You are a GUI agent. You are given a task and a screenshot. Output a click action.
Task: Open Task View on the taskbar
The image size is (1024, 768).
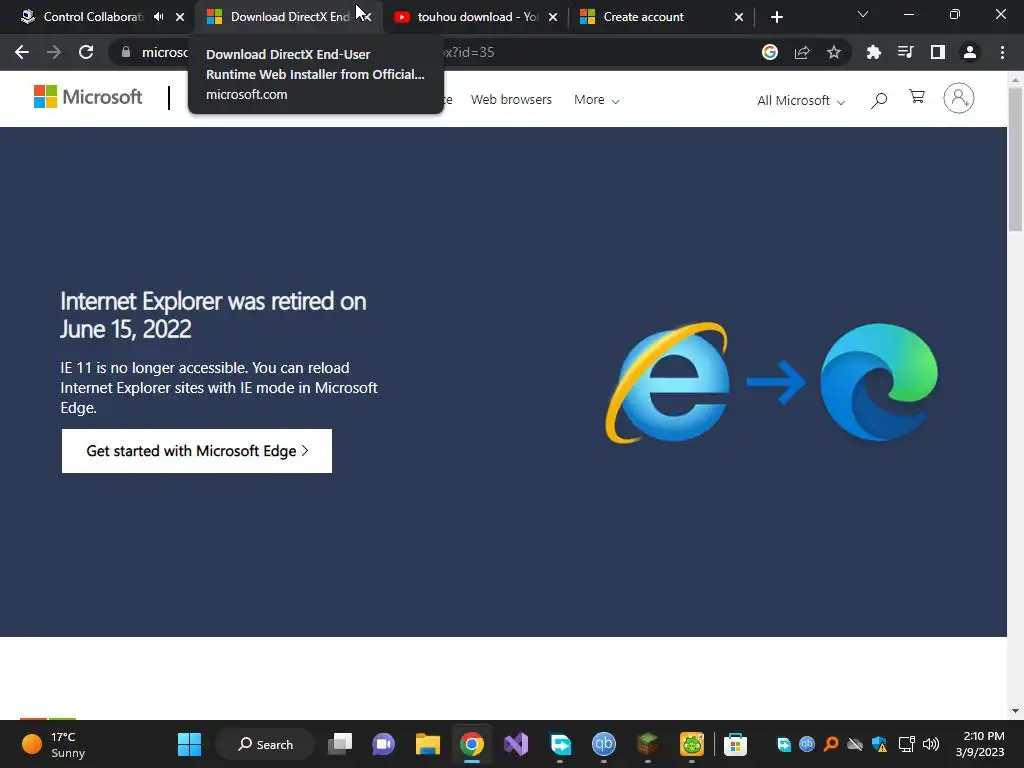340,744
